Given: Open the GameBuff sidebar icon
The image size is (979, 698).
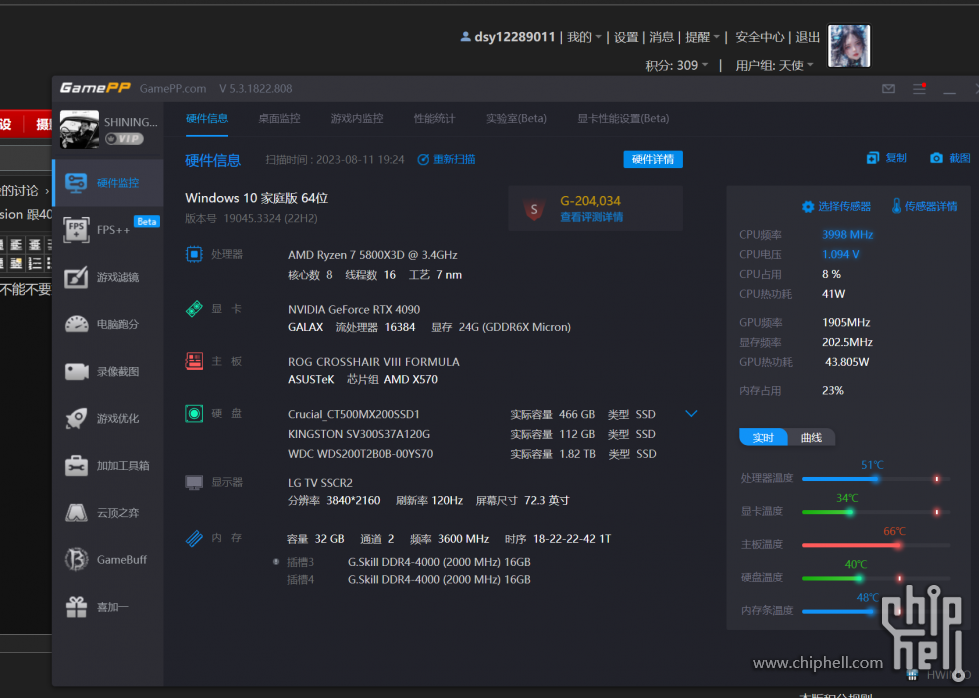Looking at the screenshot, I should tap(76, 559).
